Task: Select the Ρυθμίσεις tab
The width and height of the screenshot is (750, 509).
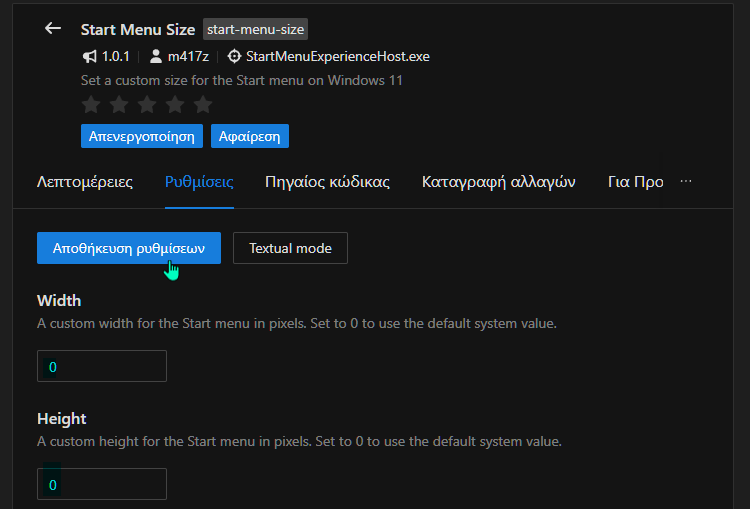Action: coord(199,182)
